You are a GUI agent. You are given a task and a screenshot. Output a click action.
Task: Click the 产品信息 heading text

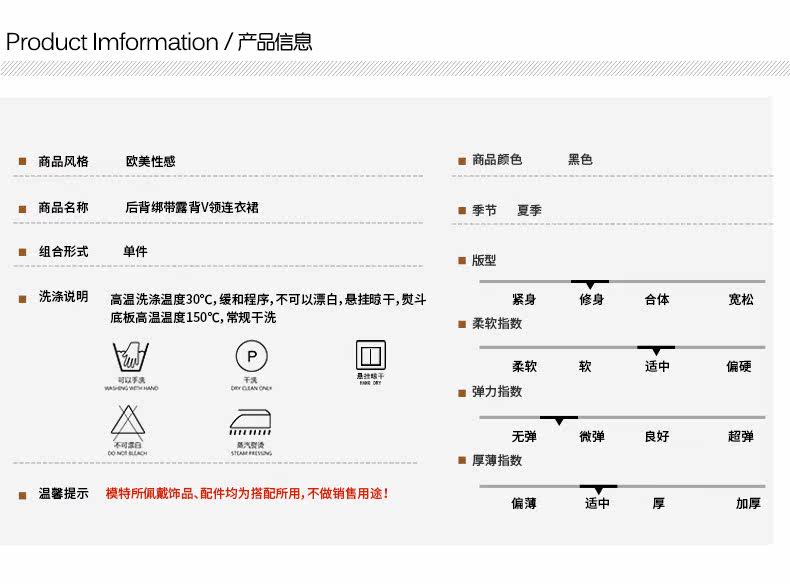click(275, 42)
